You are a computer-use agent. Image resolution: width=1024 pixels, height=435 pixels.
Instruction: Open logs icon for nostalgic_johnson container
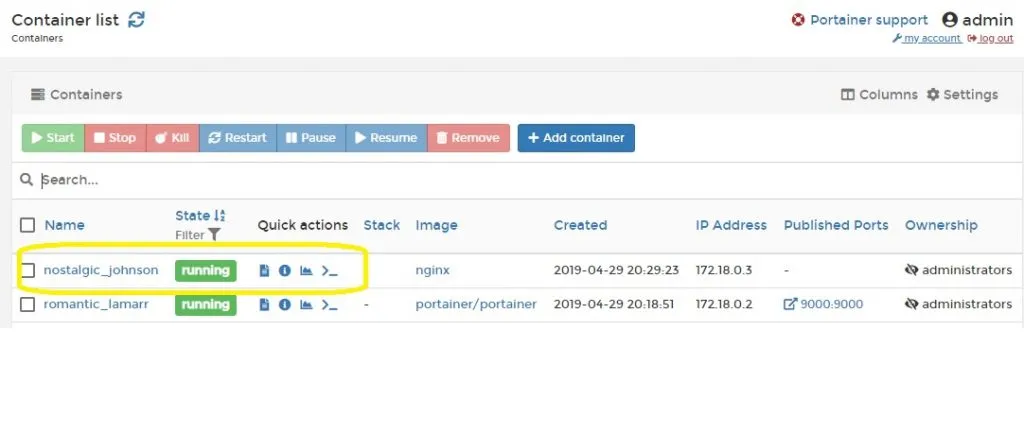pyautogui.click(x=264, y=271)
